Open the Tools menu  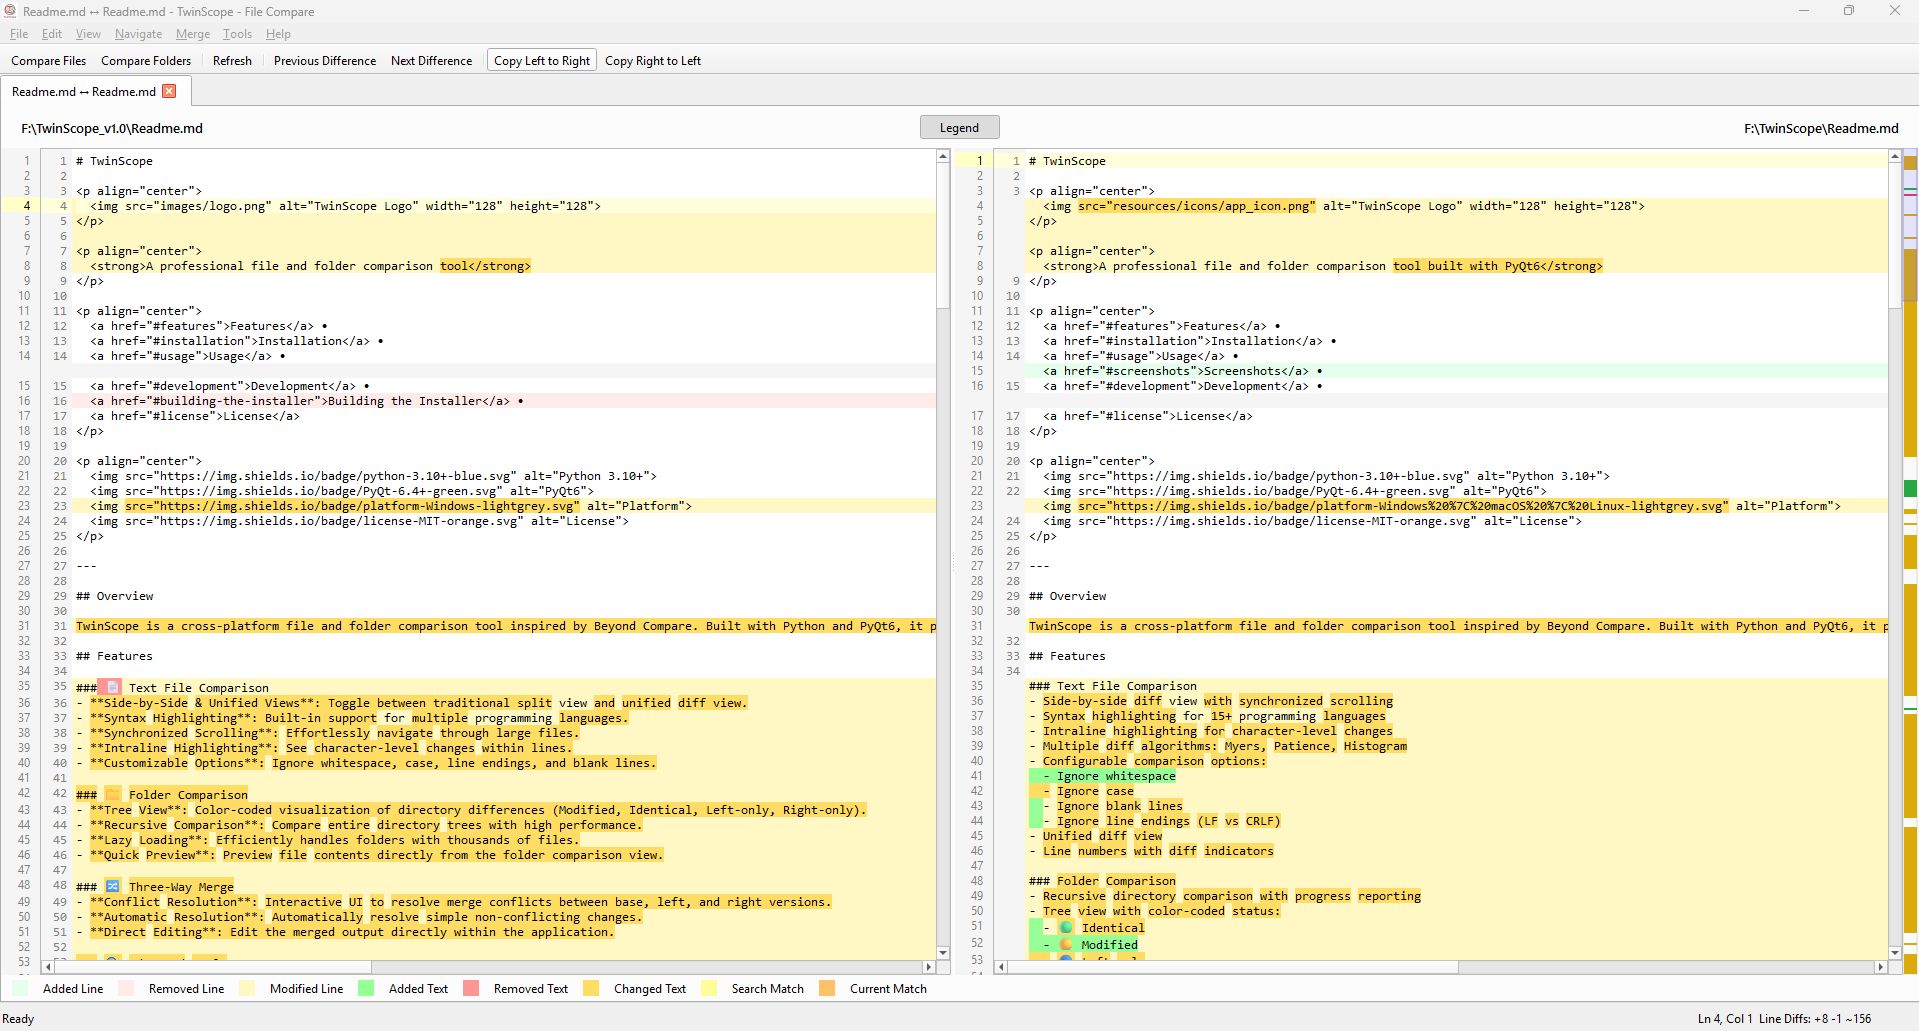coord(237,34)
